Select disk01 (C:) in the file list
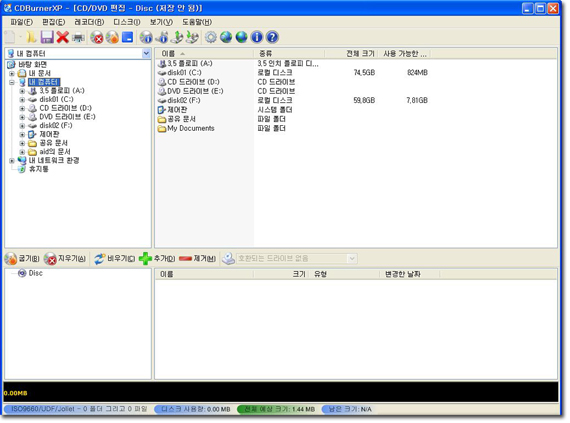The width and height of the screenshot is (570, 423). tap(184, 73)
